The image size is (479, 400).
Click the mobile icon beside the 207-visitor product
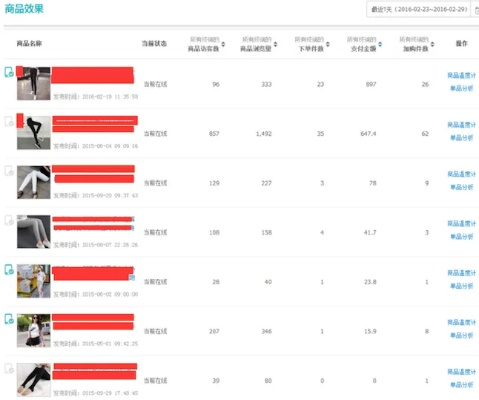(x=9, y=319)
